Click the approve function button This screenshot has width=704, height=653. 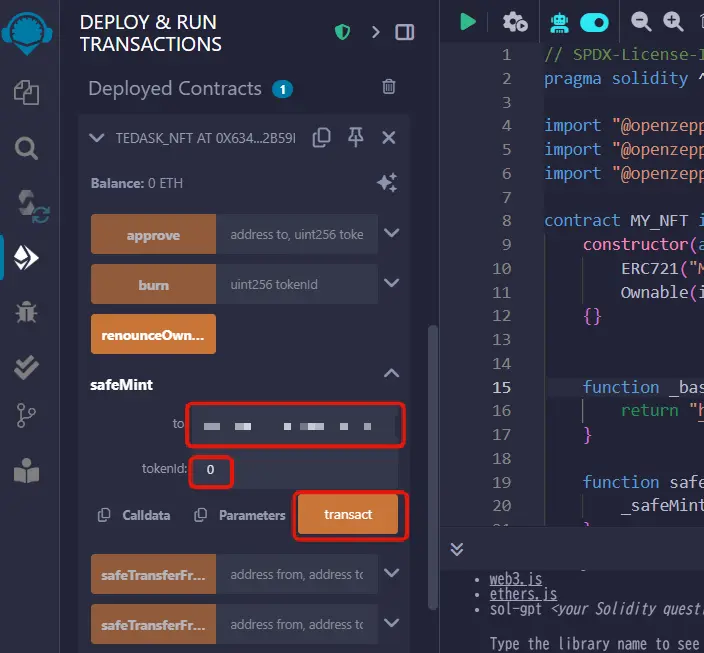154,234
